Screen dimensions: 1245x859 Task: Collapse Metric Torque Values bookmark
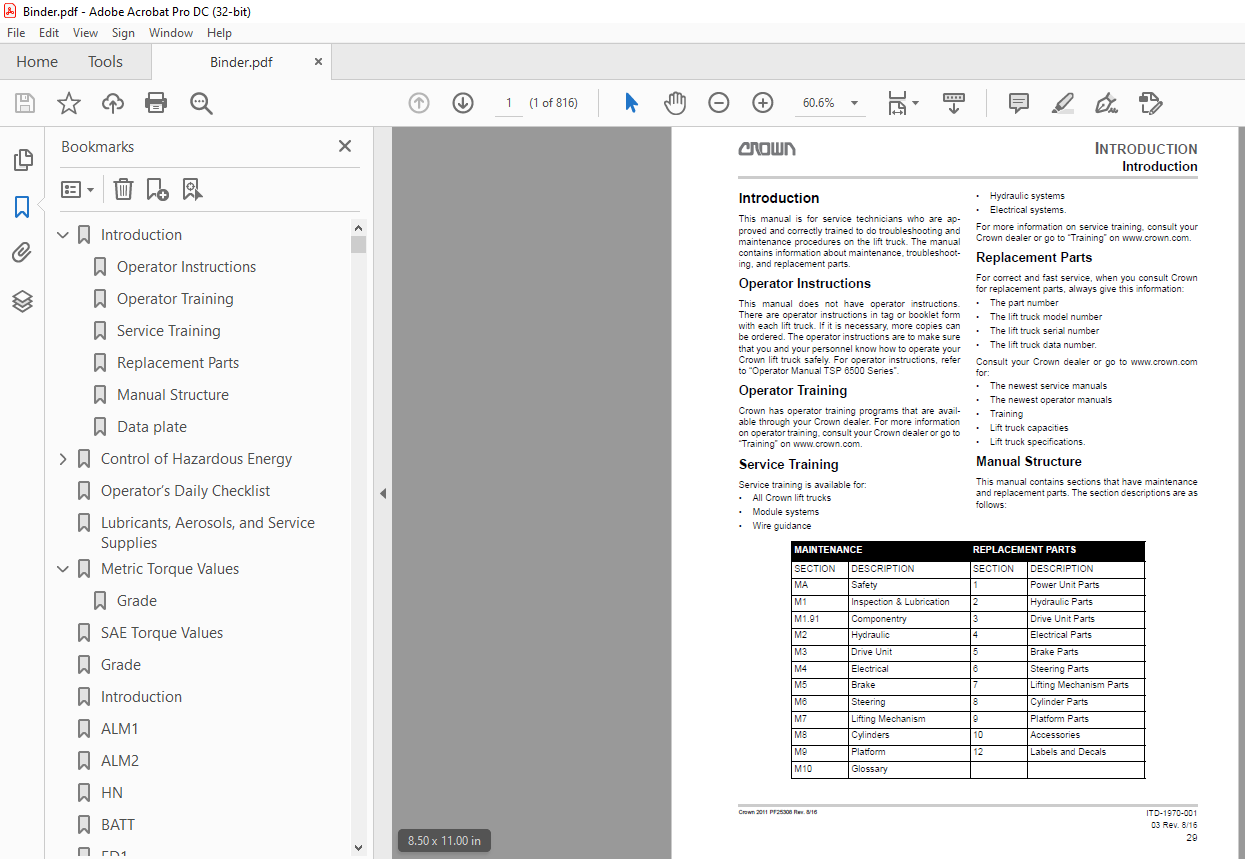[x=63, y=569]
